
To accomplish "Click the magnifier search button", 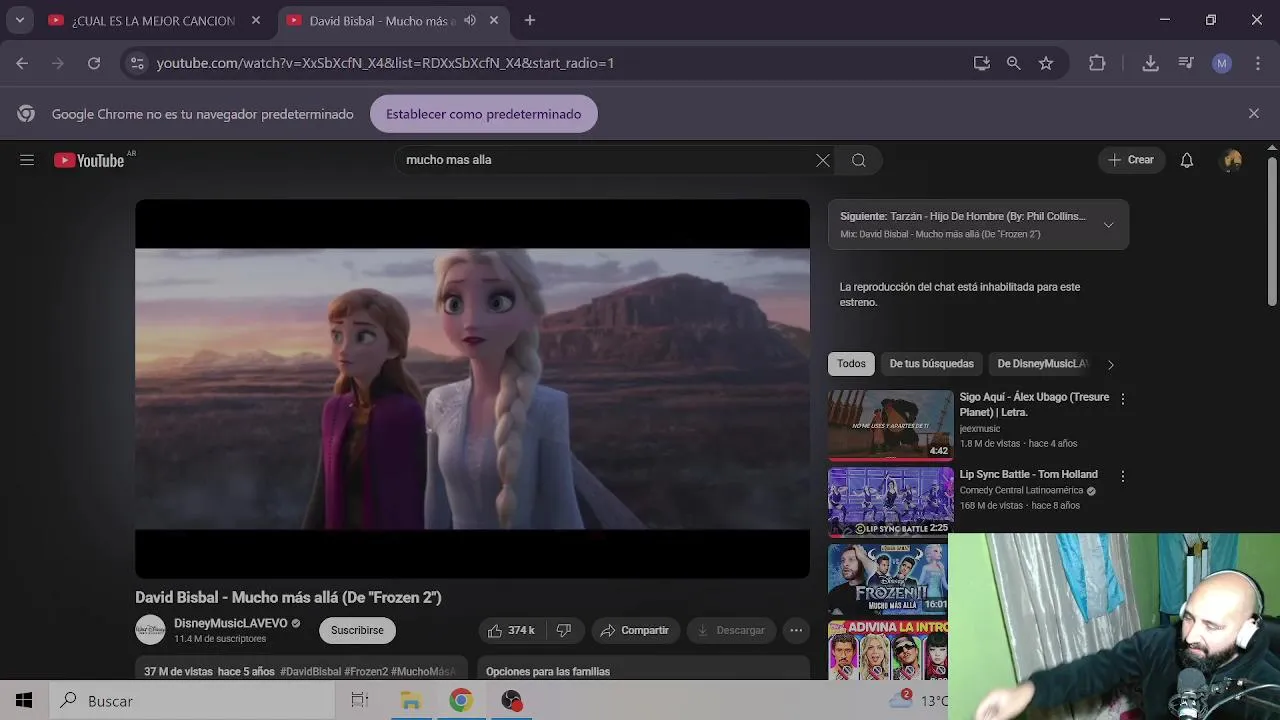I will (859, 160).
